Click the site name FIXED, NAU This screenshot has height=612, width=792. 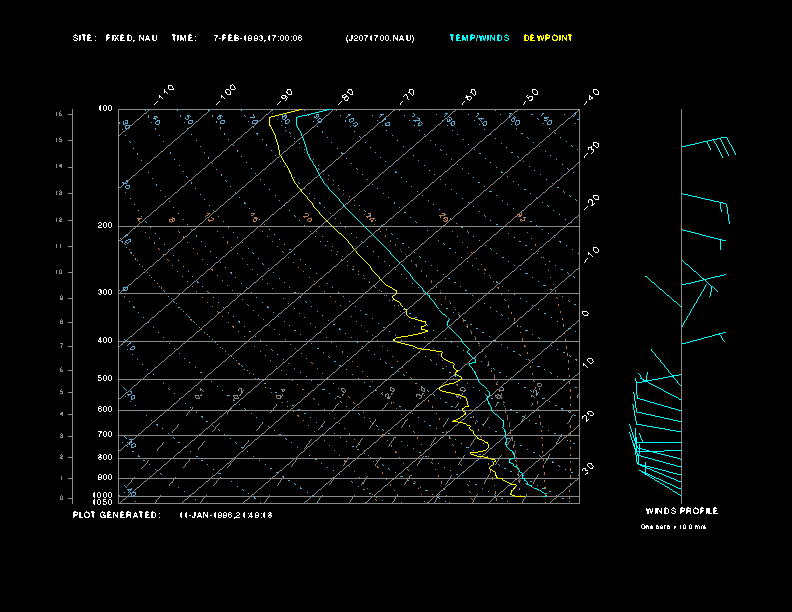[x=131, y=38]
